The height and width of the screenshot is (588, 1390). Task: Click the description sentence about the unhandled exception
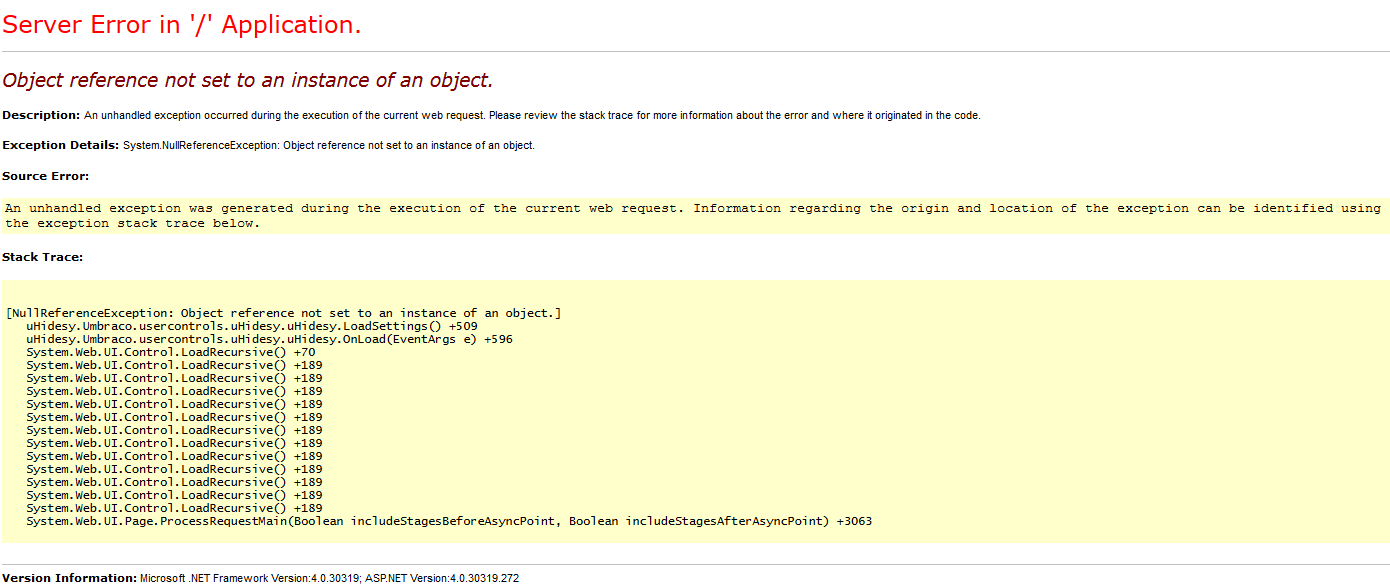point(532,116)
